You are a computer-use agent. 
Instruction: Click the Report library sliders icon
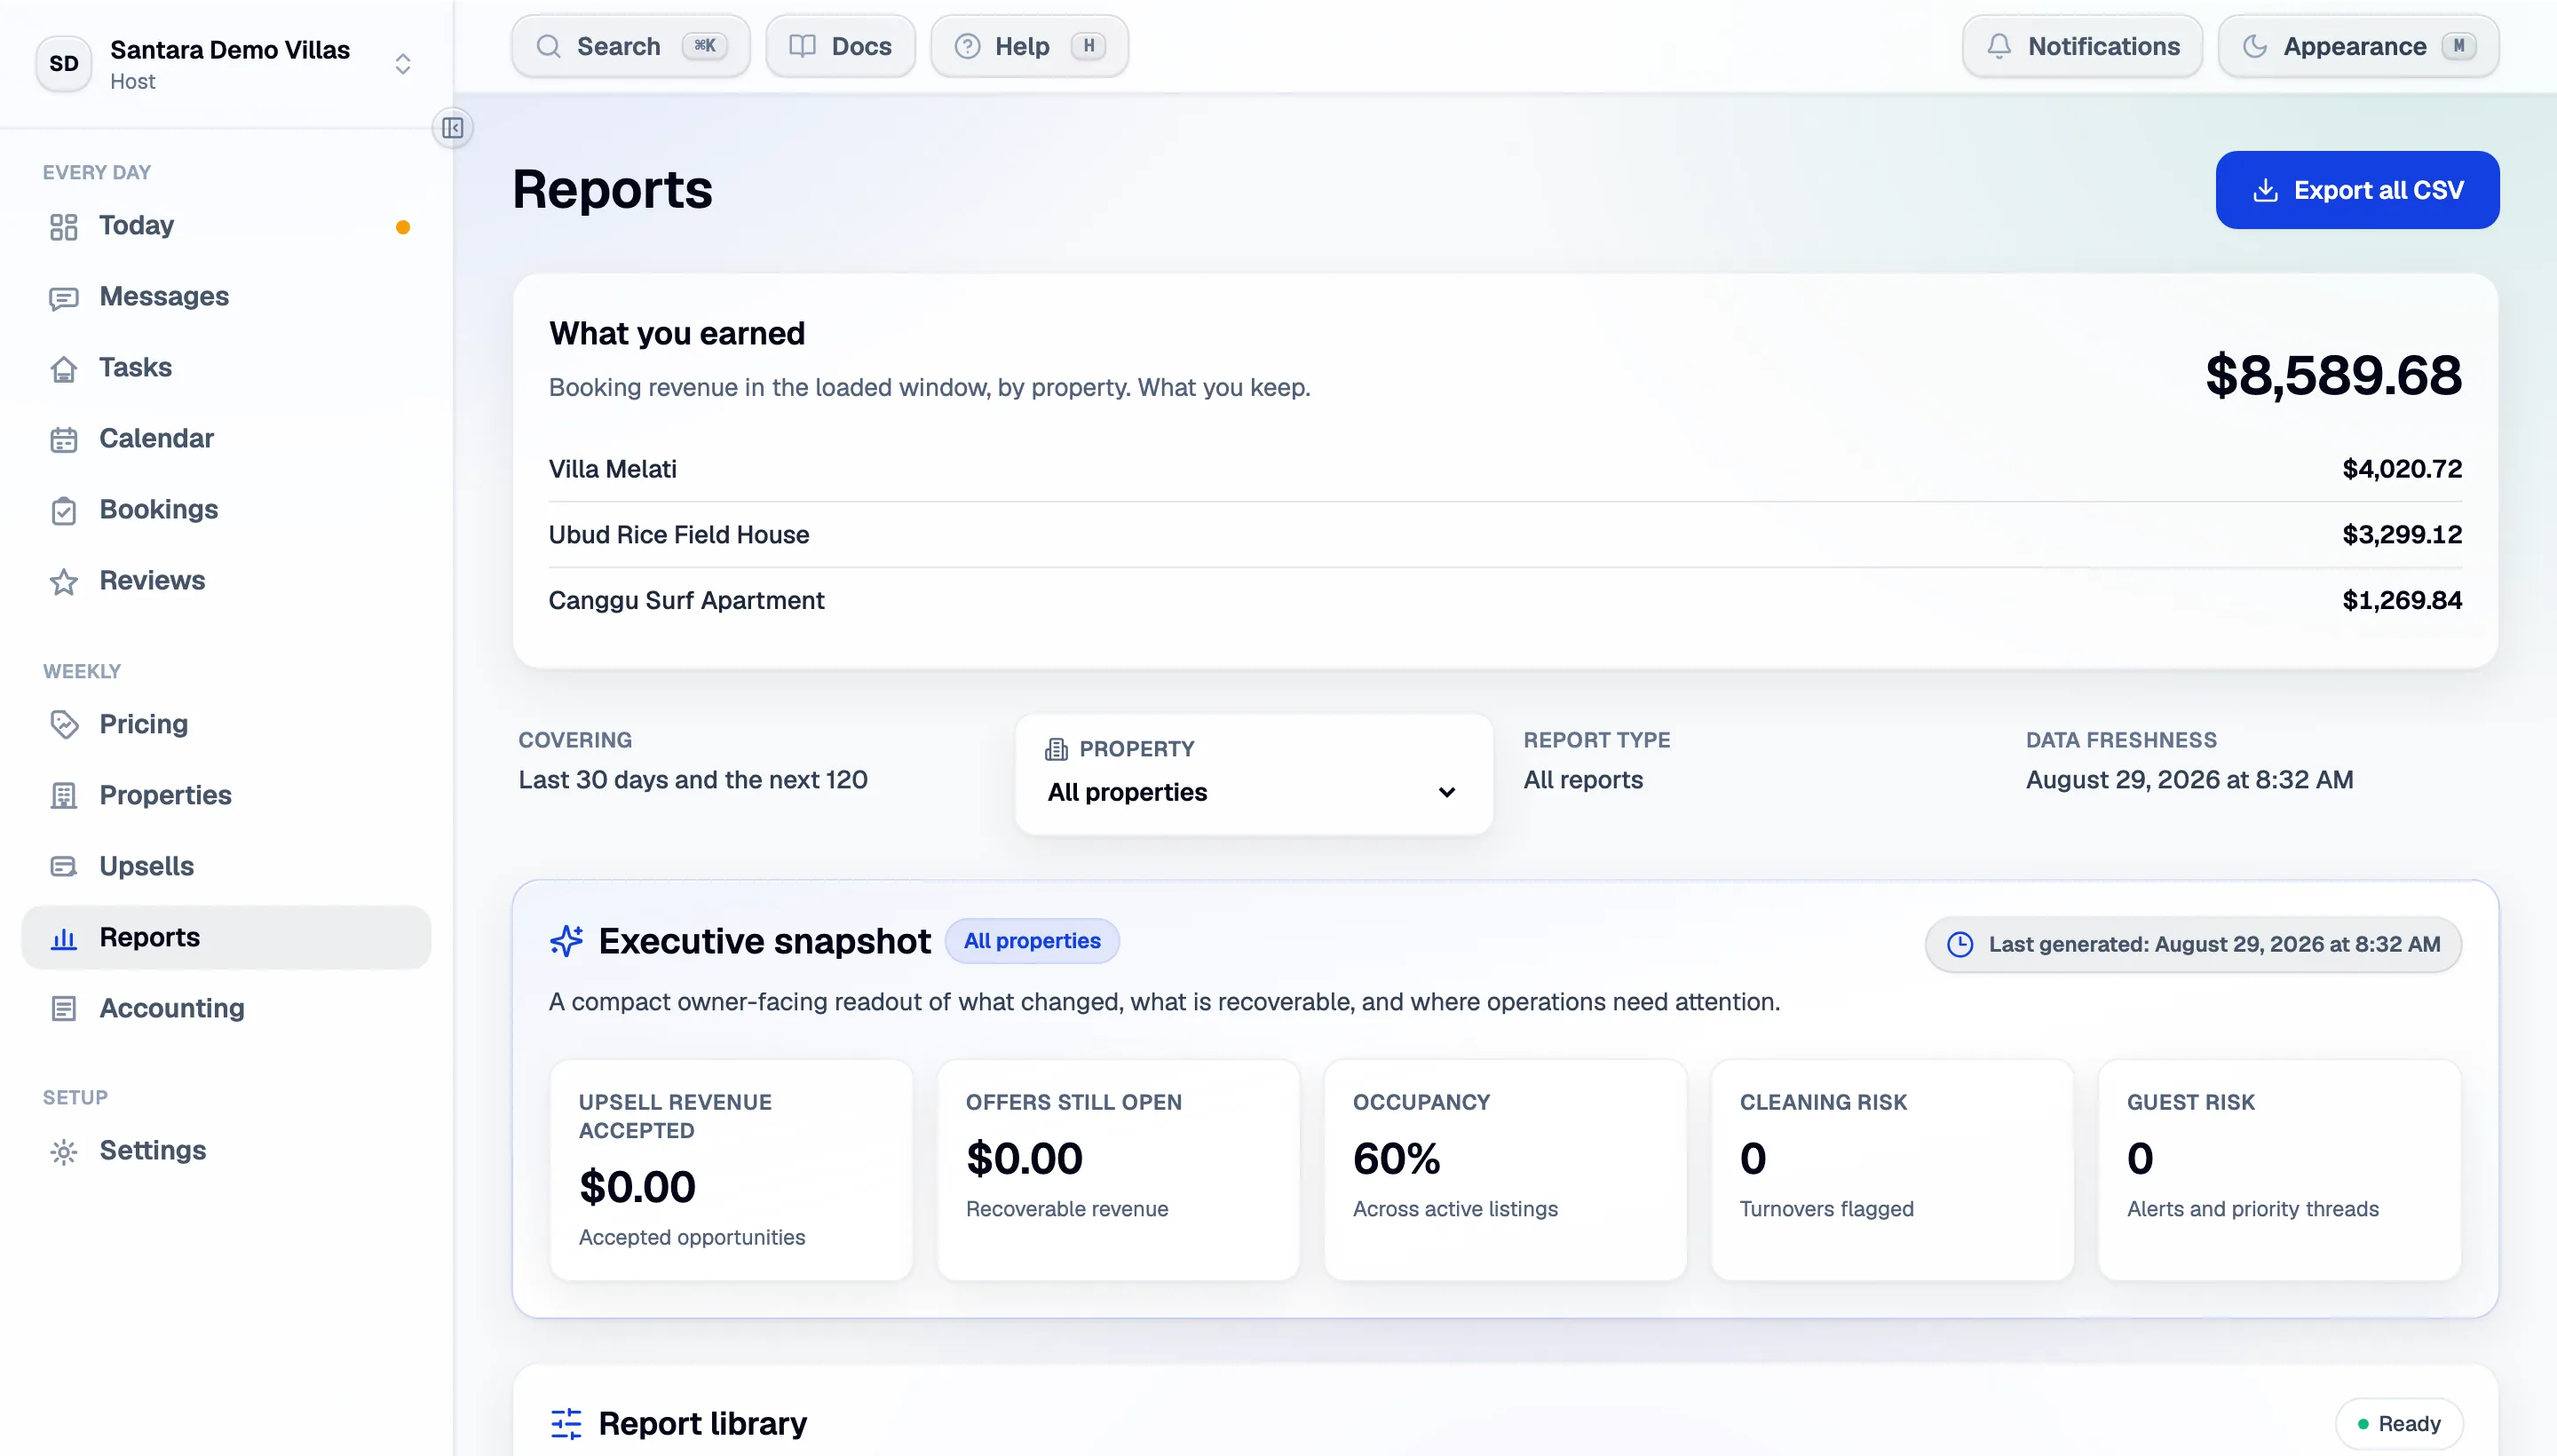coord(566,1423)
